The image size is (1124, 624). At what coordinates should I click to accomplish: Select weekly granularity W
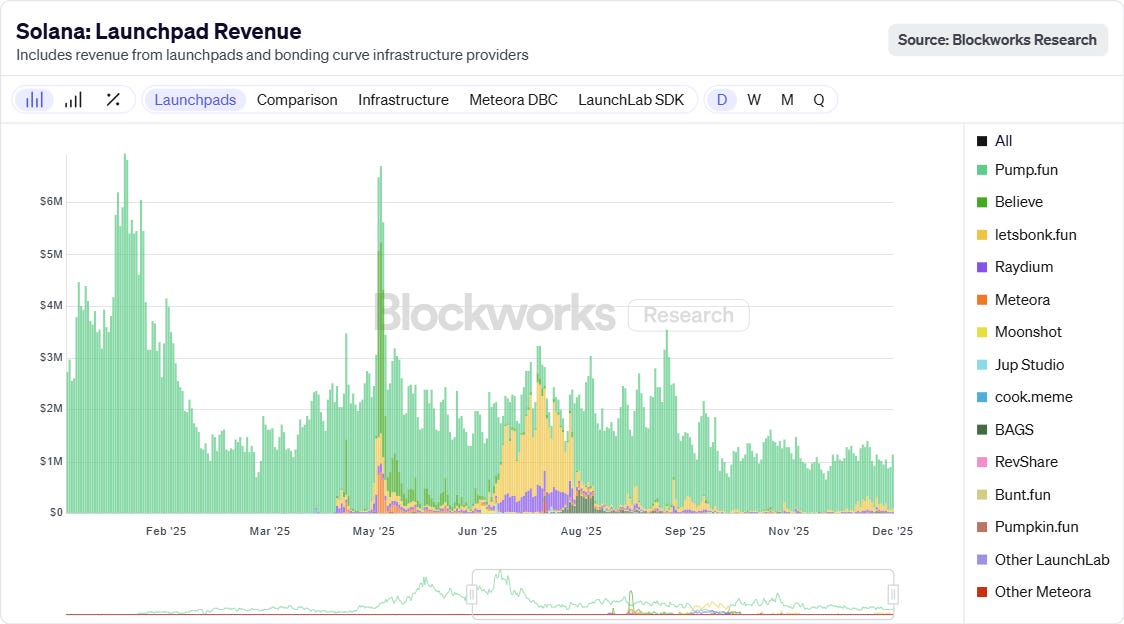tap(754, 100)
